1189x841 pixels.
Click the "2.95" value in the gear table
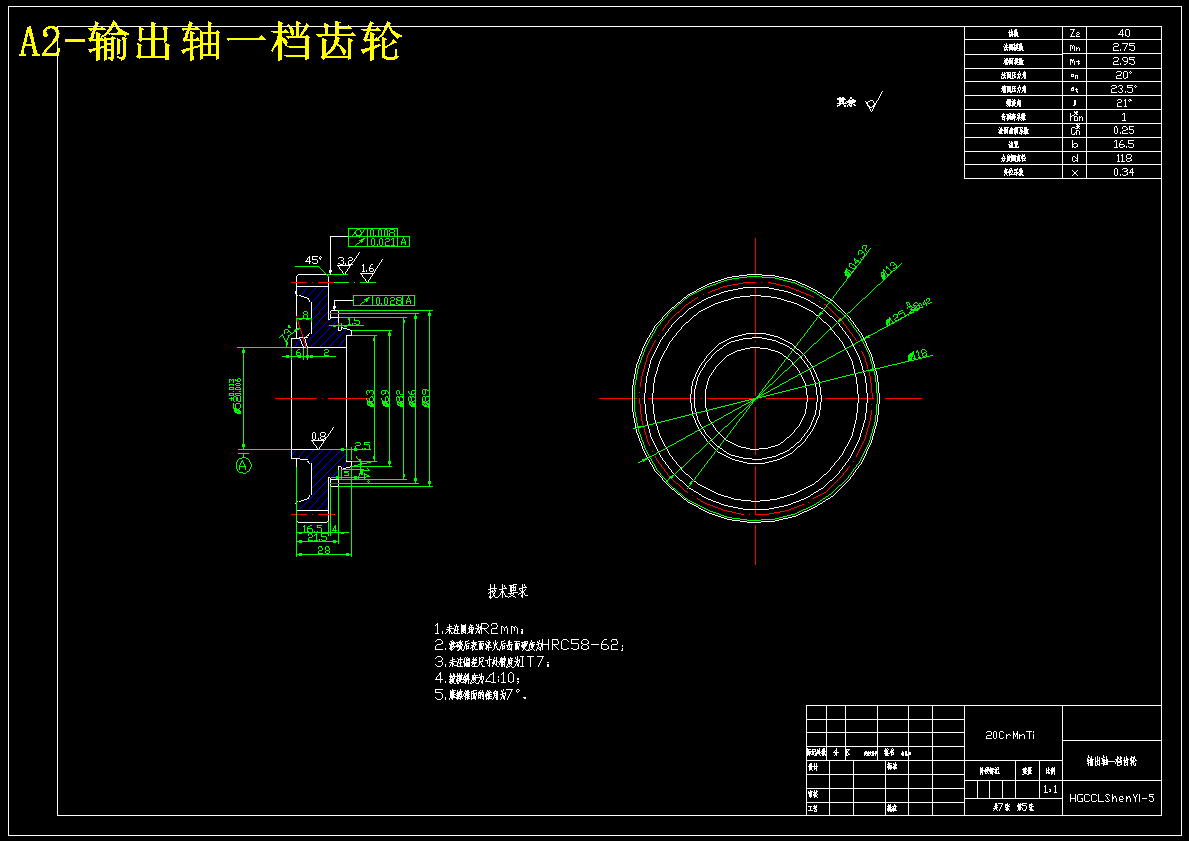(1124, 61)
